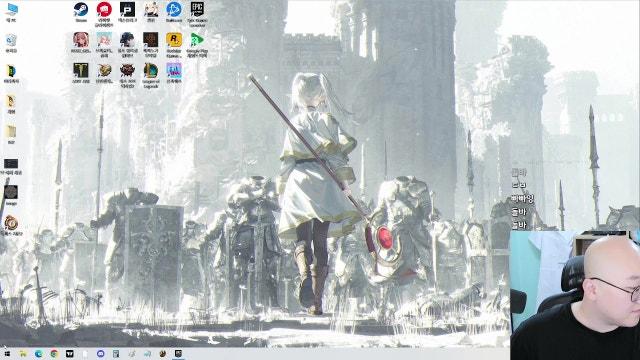The width and height of the screenshot is (640, 360).
Task: Open Microsoft Edge from the taskbar
Action: [39, 353]
